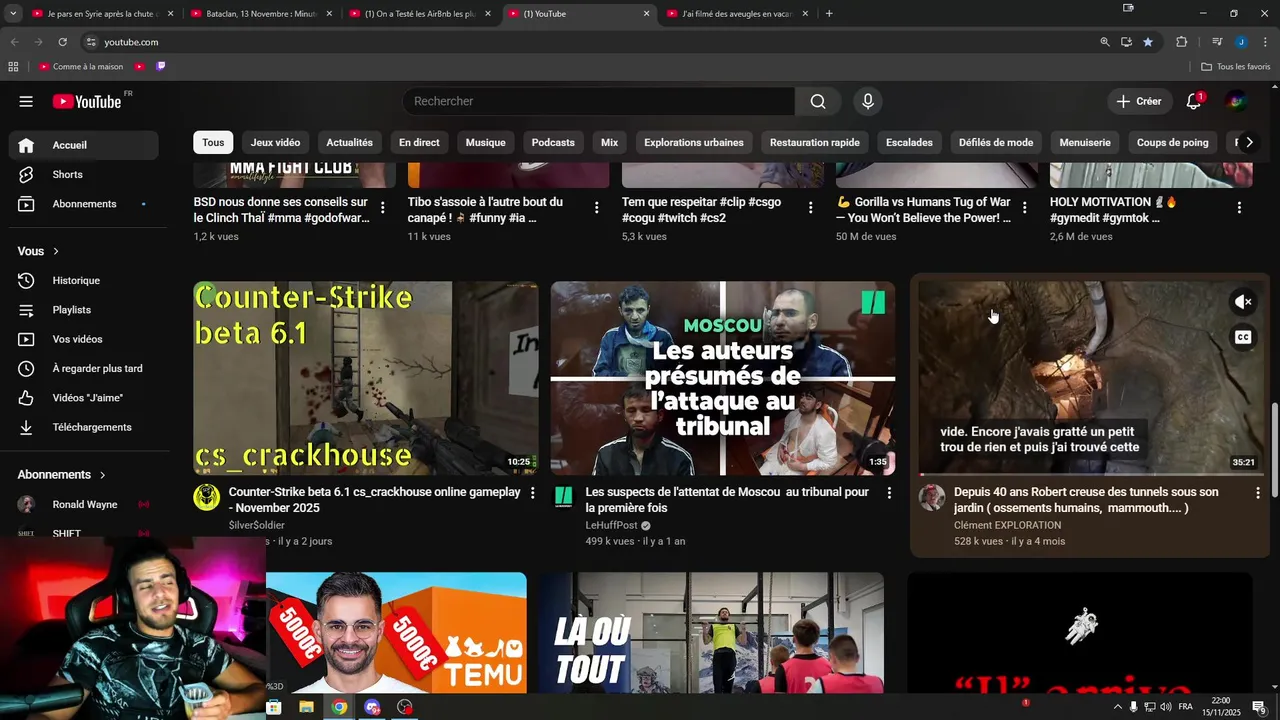Select the Restauration rapide chip
This screenshot has height=720, width=1280.
(x=814, y=143)
